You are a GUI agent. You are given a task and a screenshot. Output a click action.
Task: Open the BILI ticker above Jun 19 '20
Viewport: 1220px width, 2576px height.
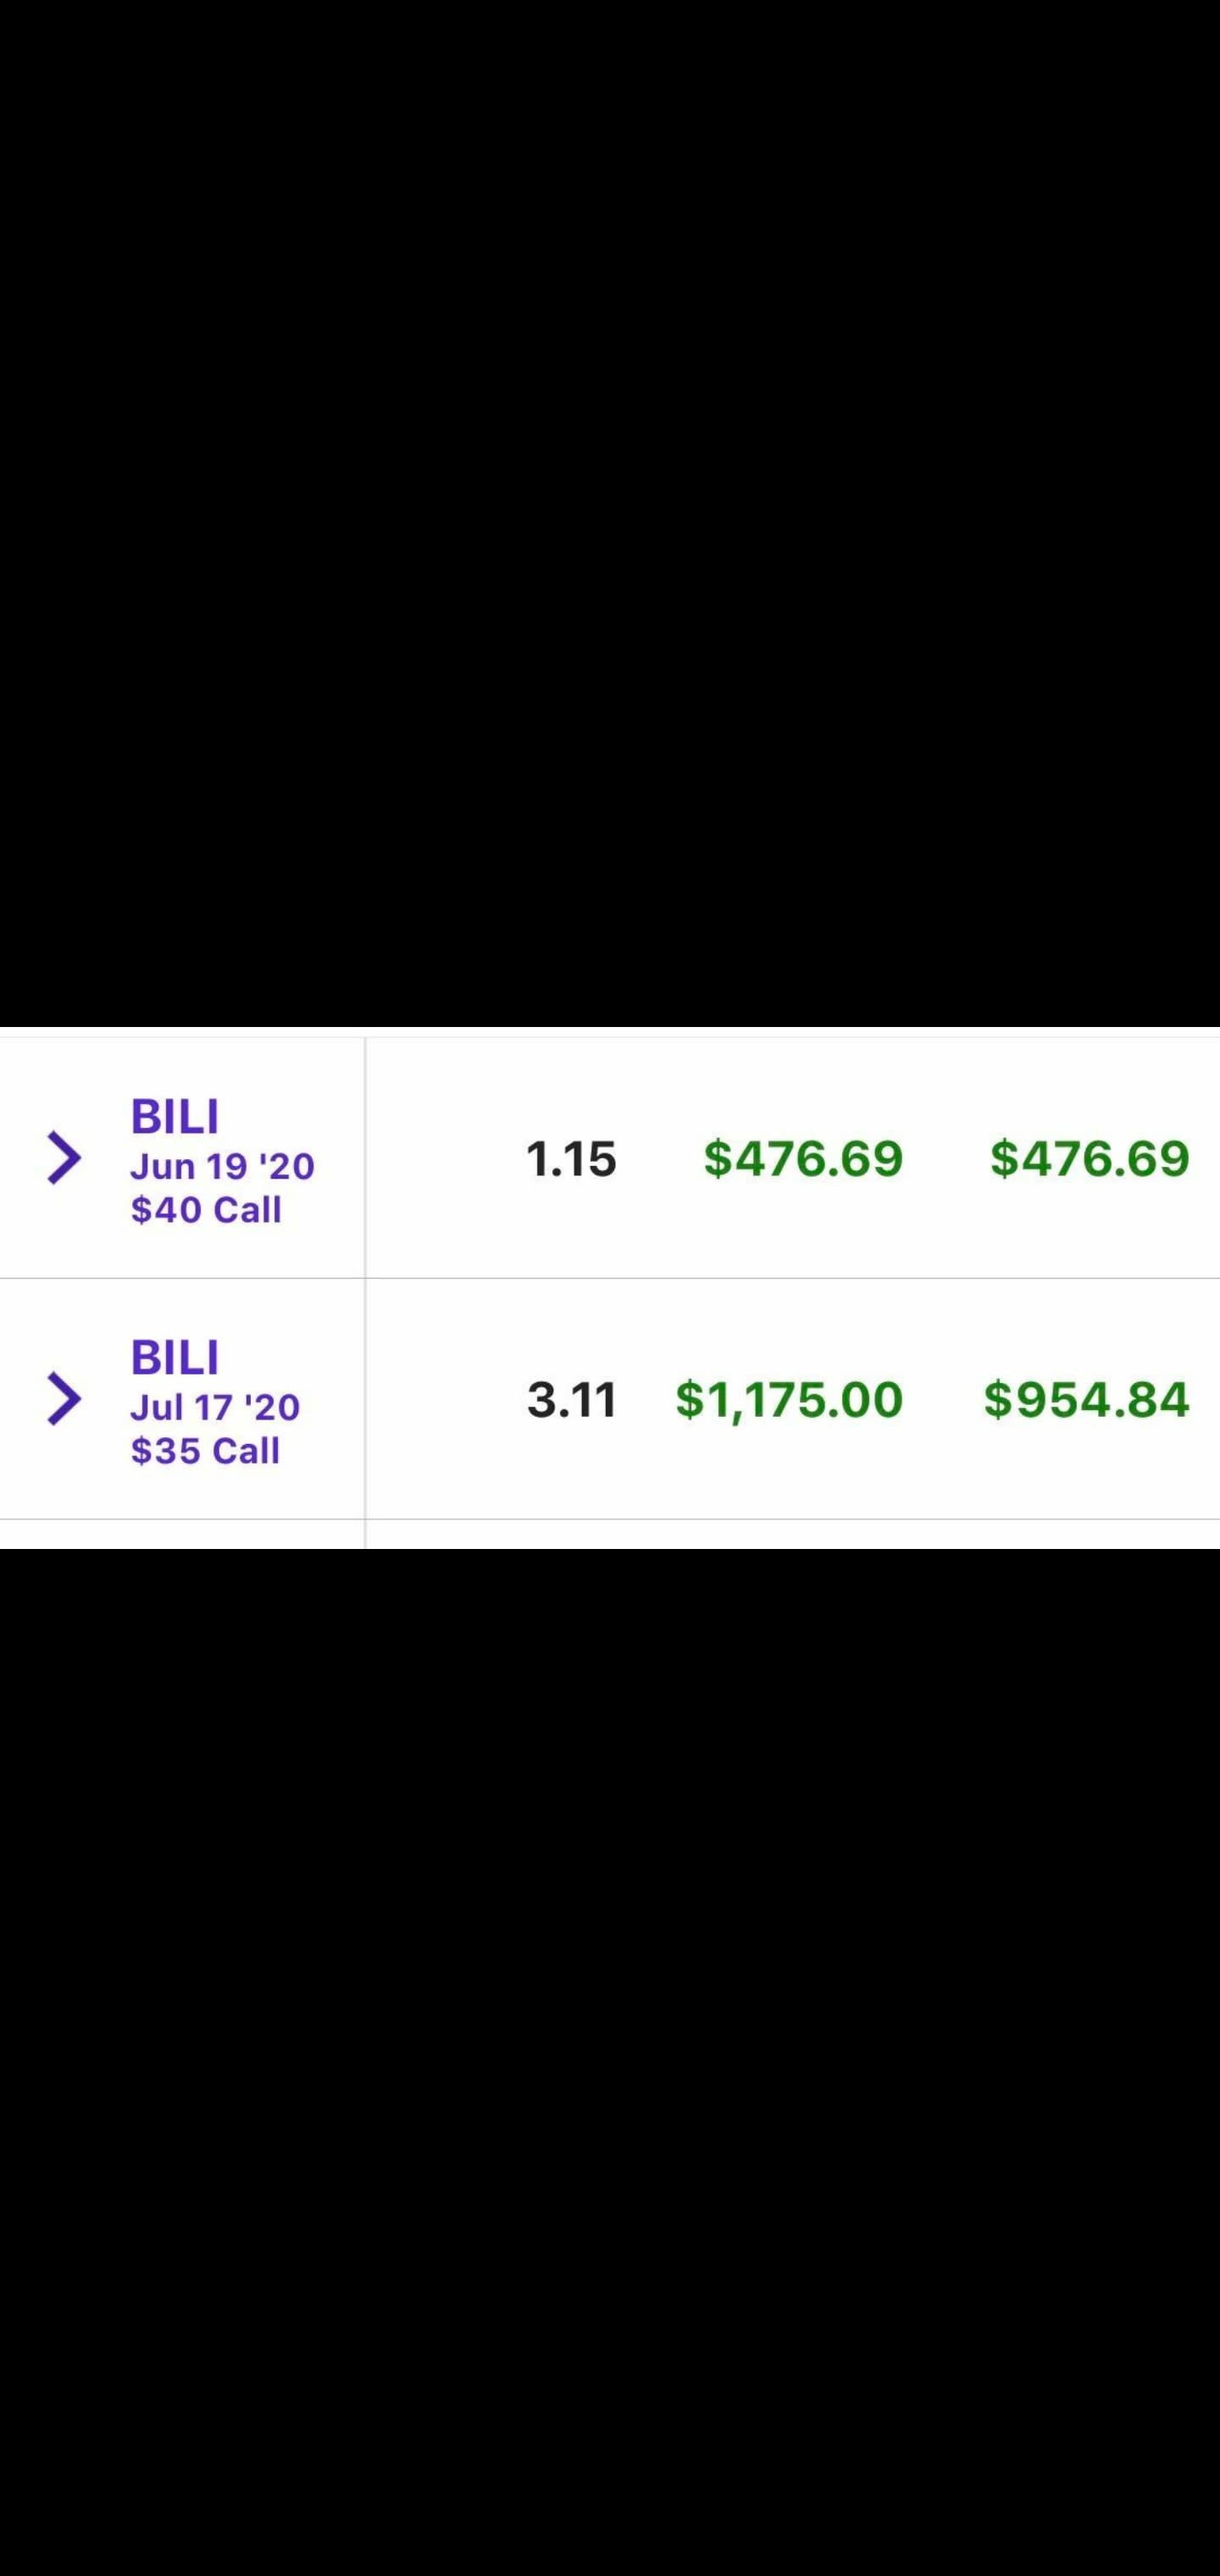click(x=175, y=1116)
